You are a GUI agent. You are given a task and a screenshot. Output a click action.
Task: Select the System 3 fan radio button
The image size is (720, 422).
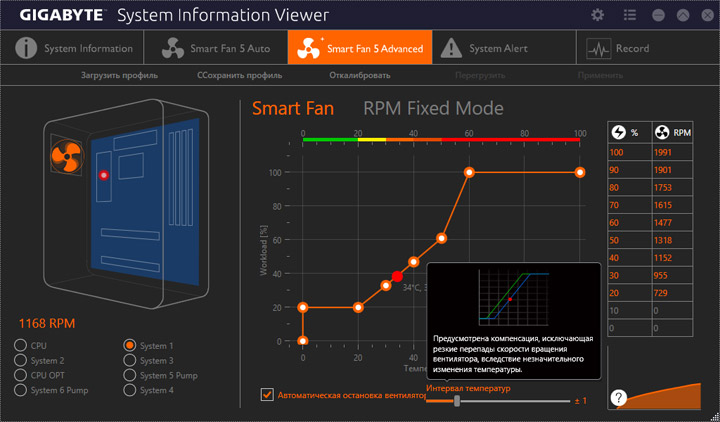coord(129,360)
